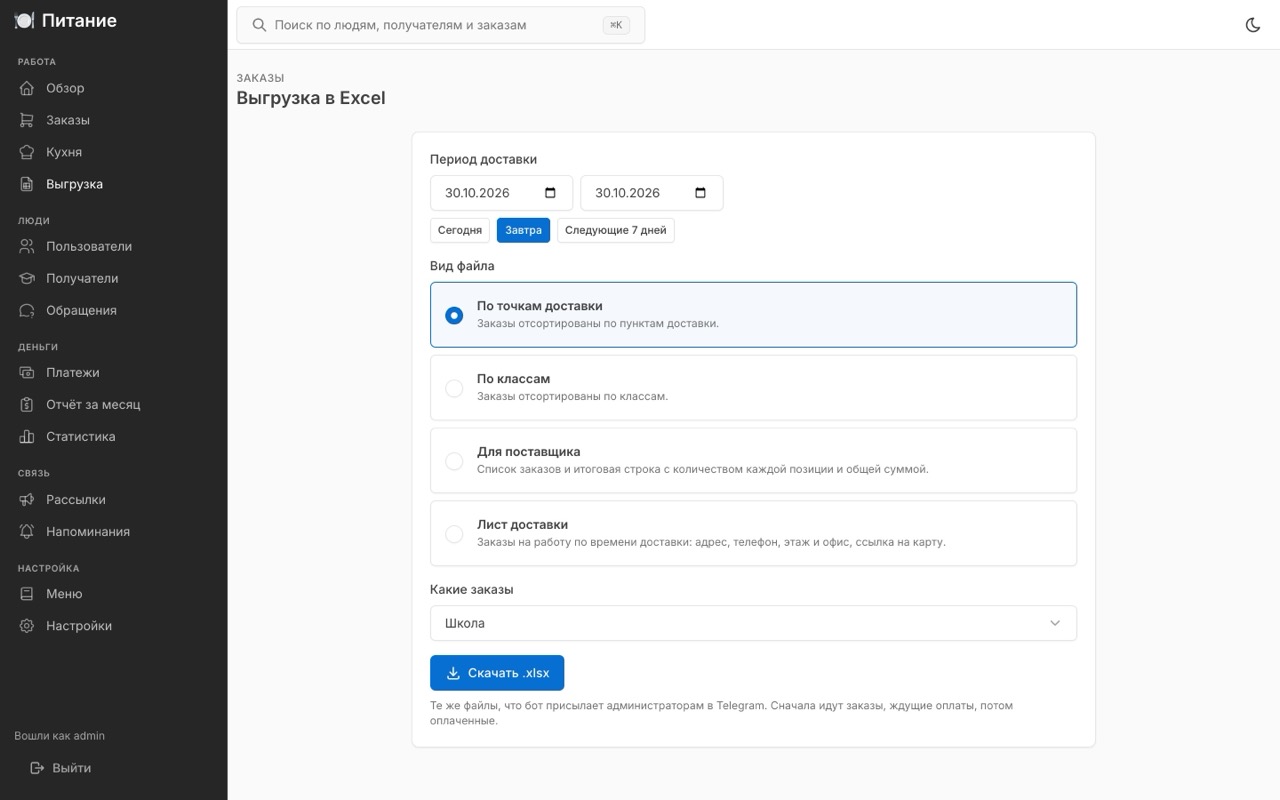Open calendar picker of end date
1280x800 pixels.
(x=700, y=193)
